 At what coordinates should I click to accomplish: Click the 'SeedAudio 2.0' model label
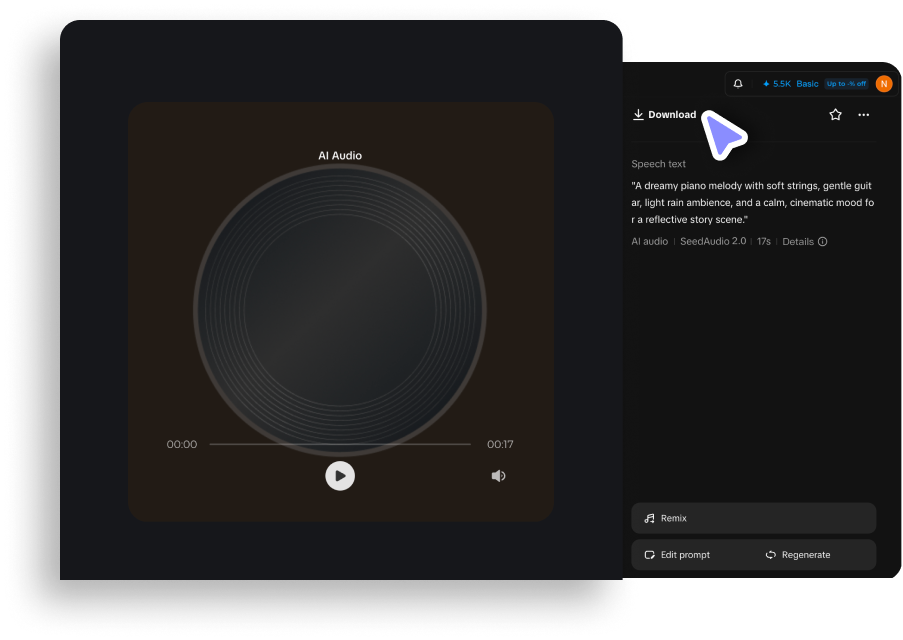click(x=713, y=241)
